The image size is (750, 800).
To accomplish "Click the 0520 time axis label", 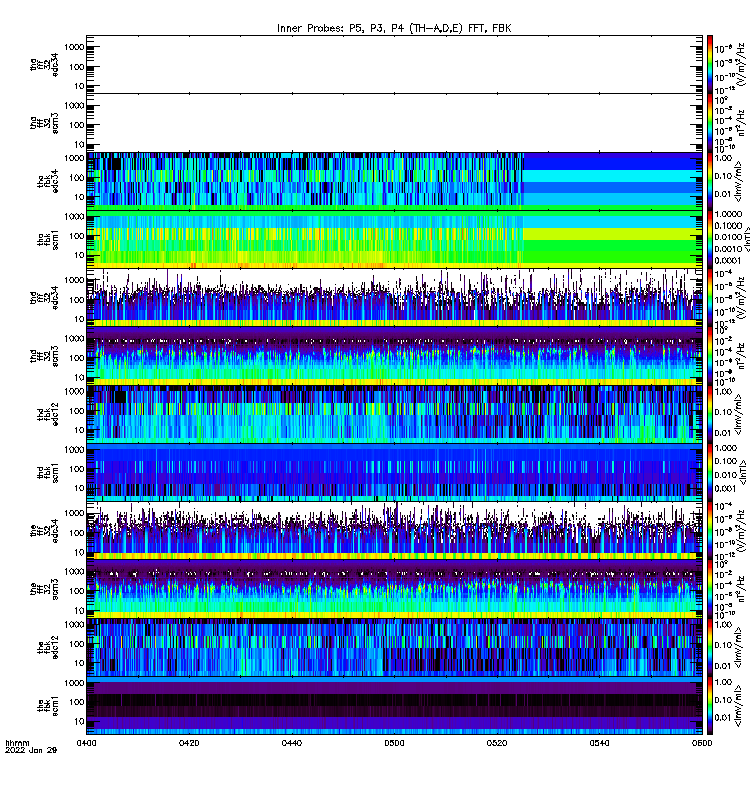I will click(x=497, y=743).
